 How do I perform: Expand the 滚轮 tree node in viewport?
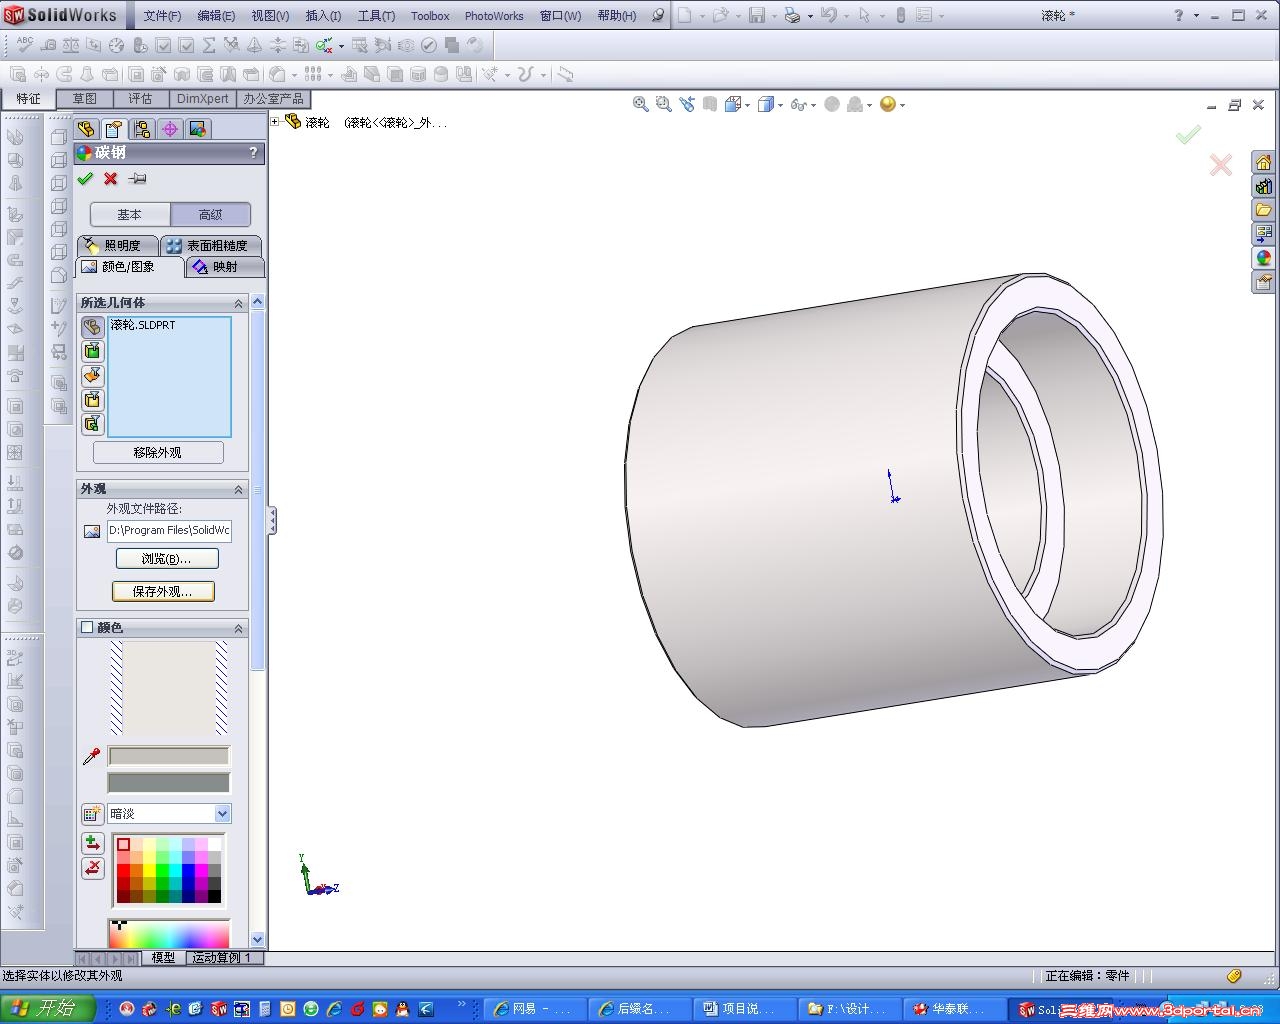275,121
